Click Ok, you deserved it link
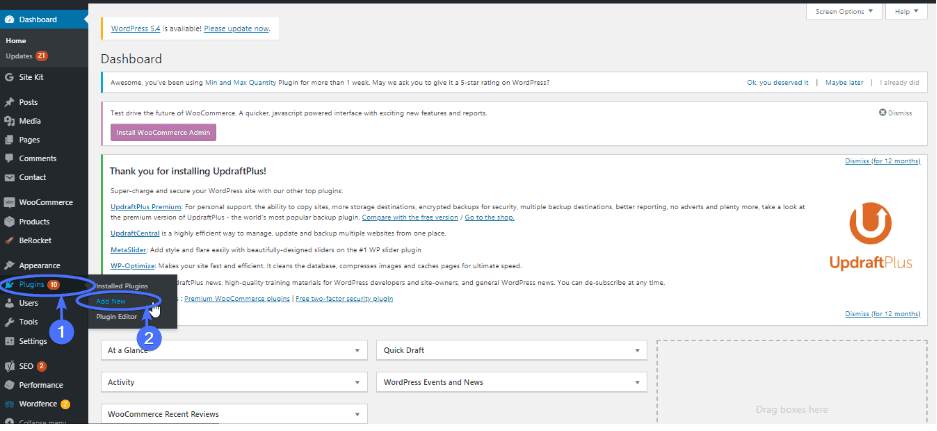 [777, 82]
